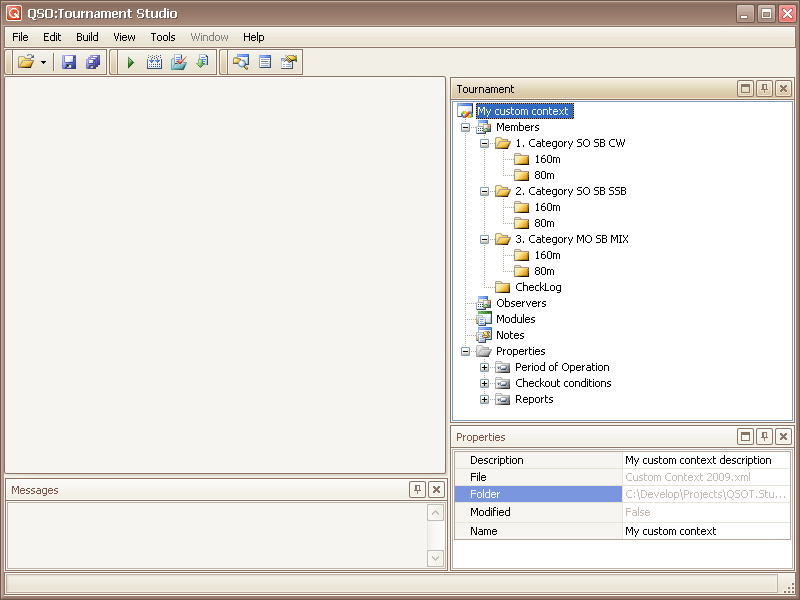800x600 pixels.
Task: Toggle the pin on Messages panel
Action: 417,490
